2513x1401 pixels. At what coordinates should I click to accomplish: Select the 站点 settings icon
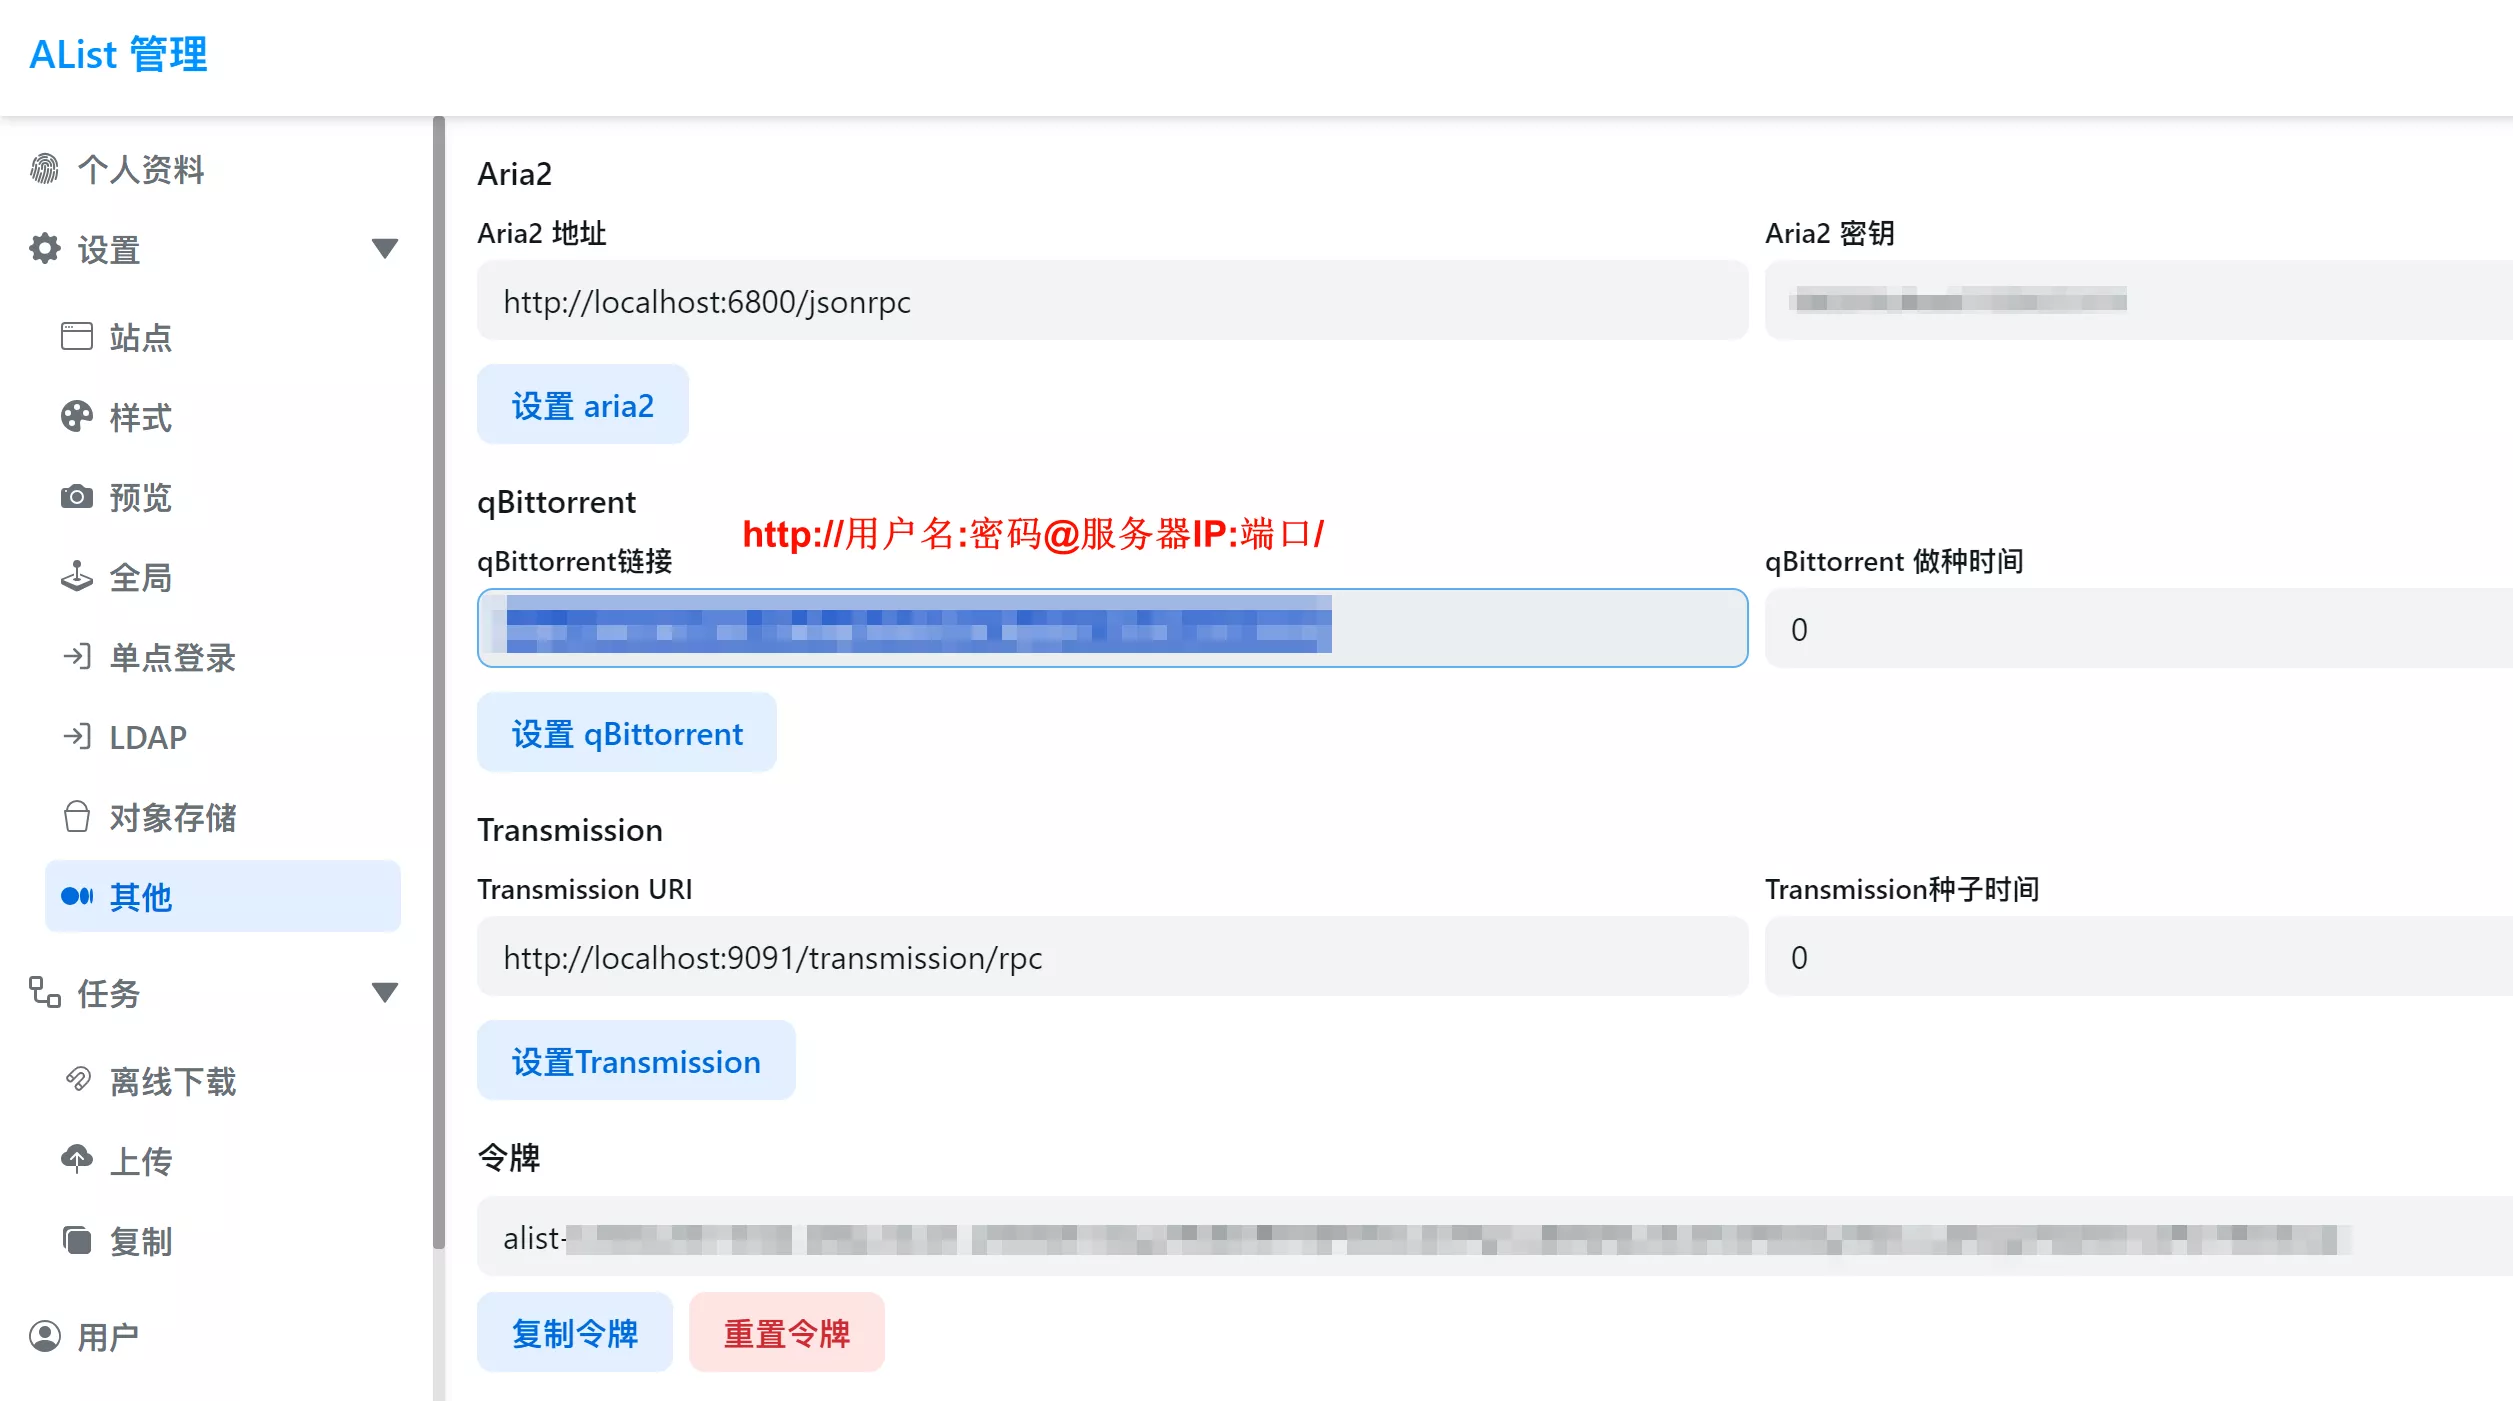click(77, 338)
